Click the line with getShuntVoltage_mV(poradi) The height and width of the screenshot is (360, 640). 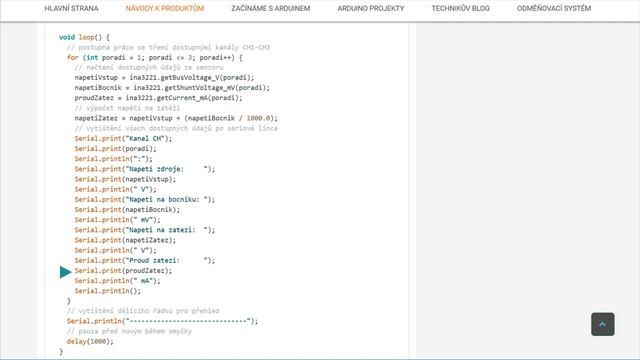point(172,88)
